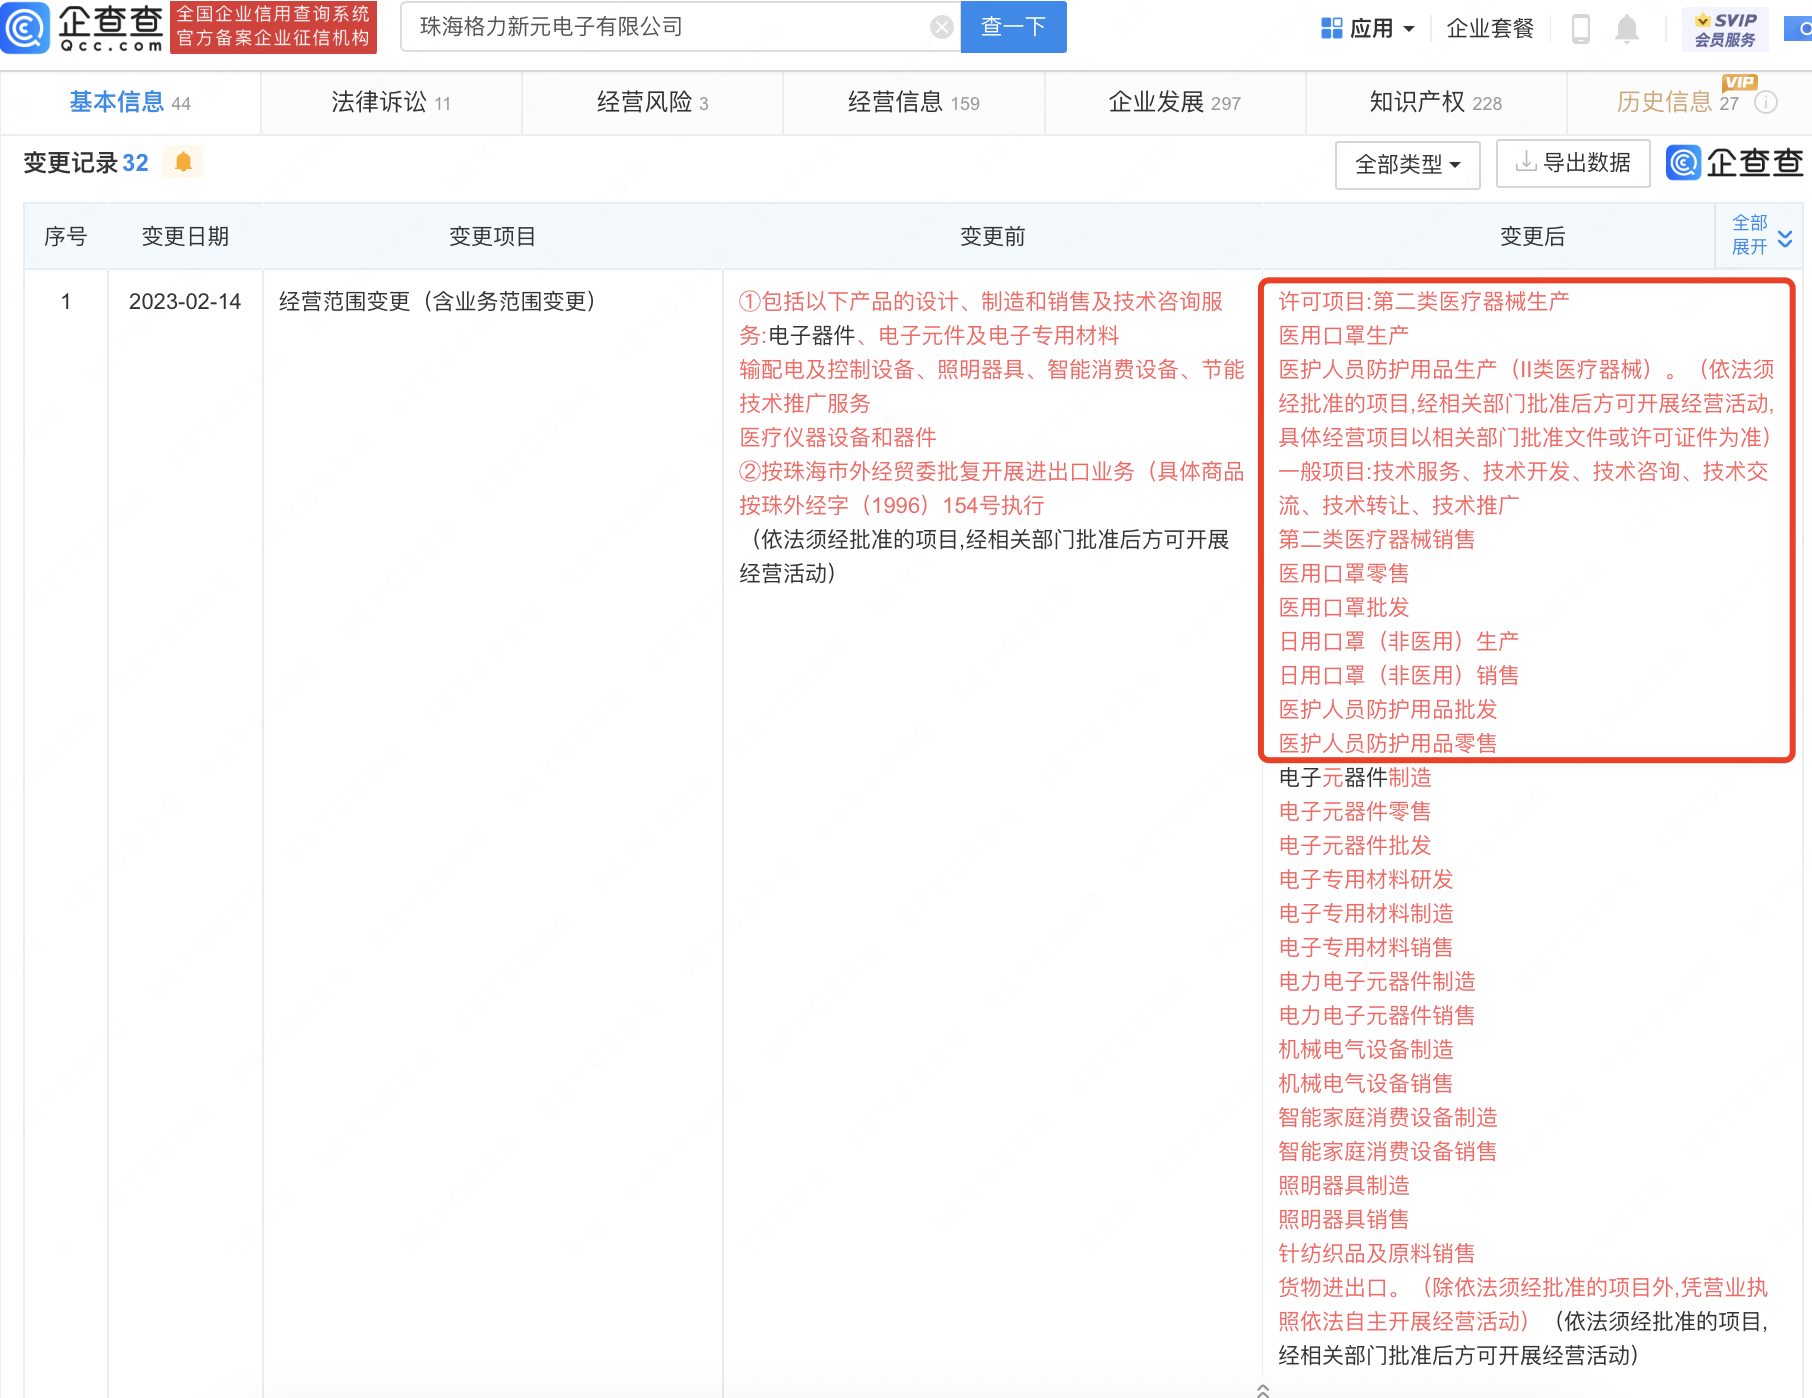Click the 变更项目 column header
The image size is (1812, 1398).
[492, 236]
